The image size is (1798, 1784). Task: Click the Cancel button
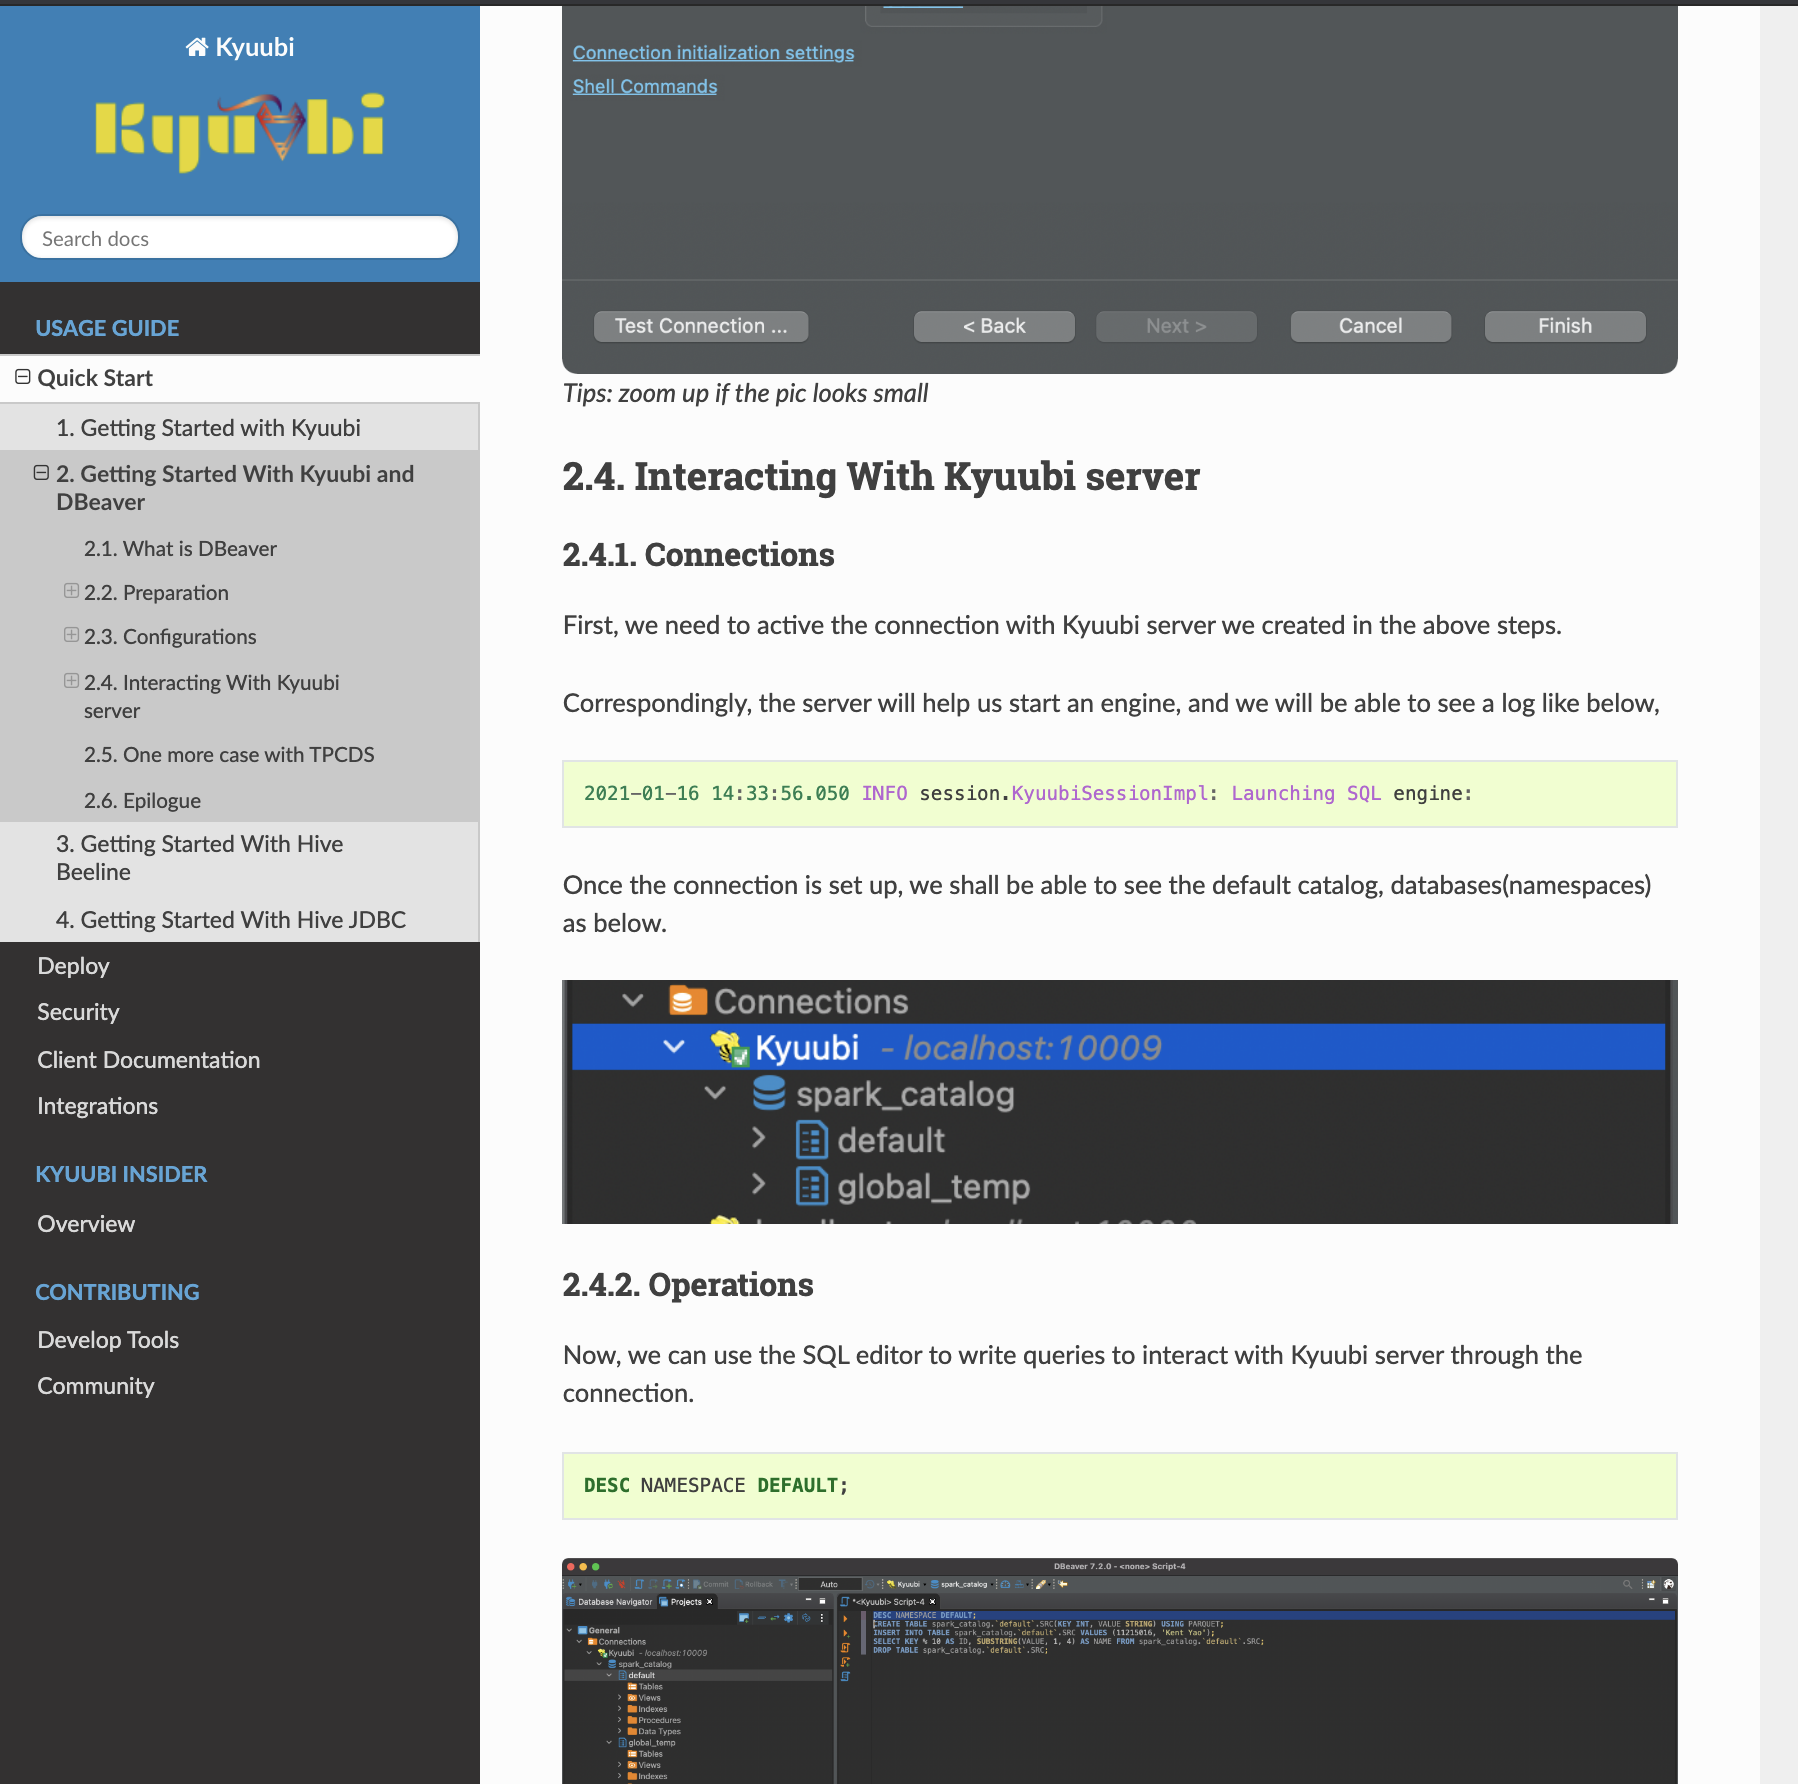[1370, 326]
